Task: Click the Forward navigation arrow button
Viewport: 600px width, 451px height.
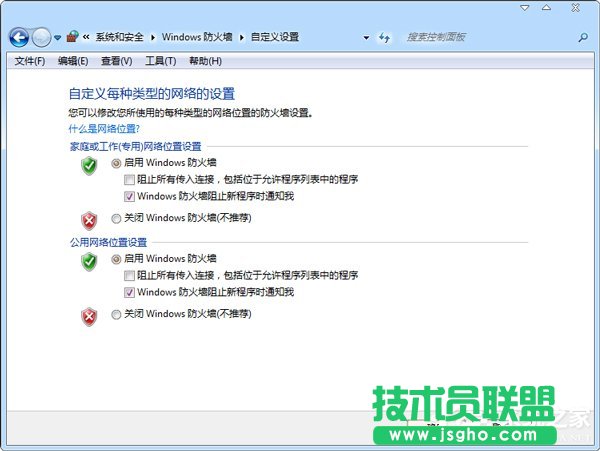Action: pos(41,37)
